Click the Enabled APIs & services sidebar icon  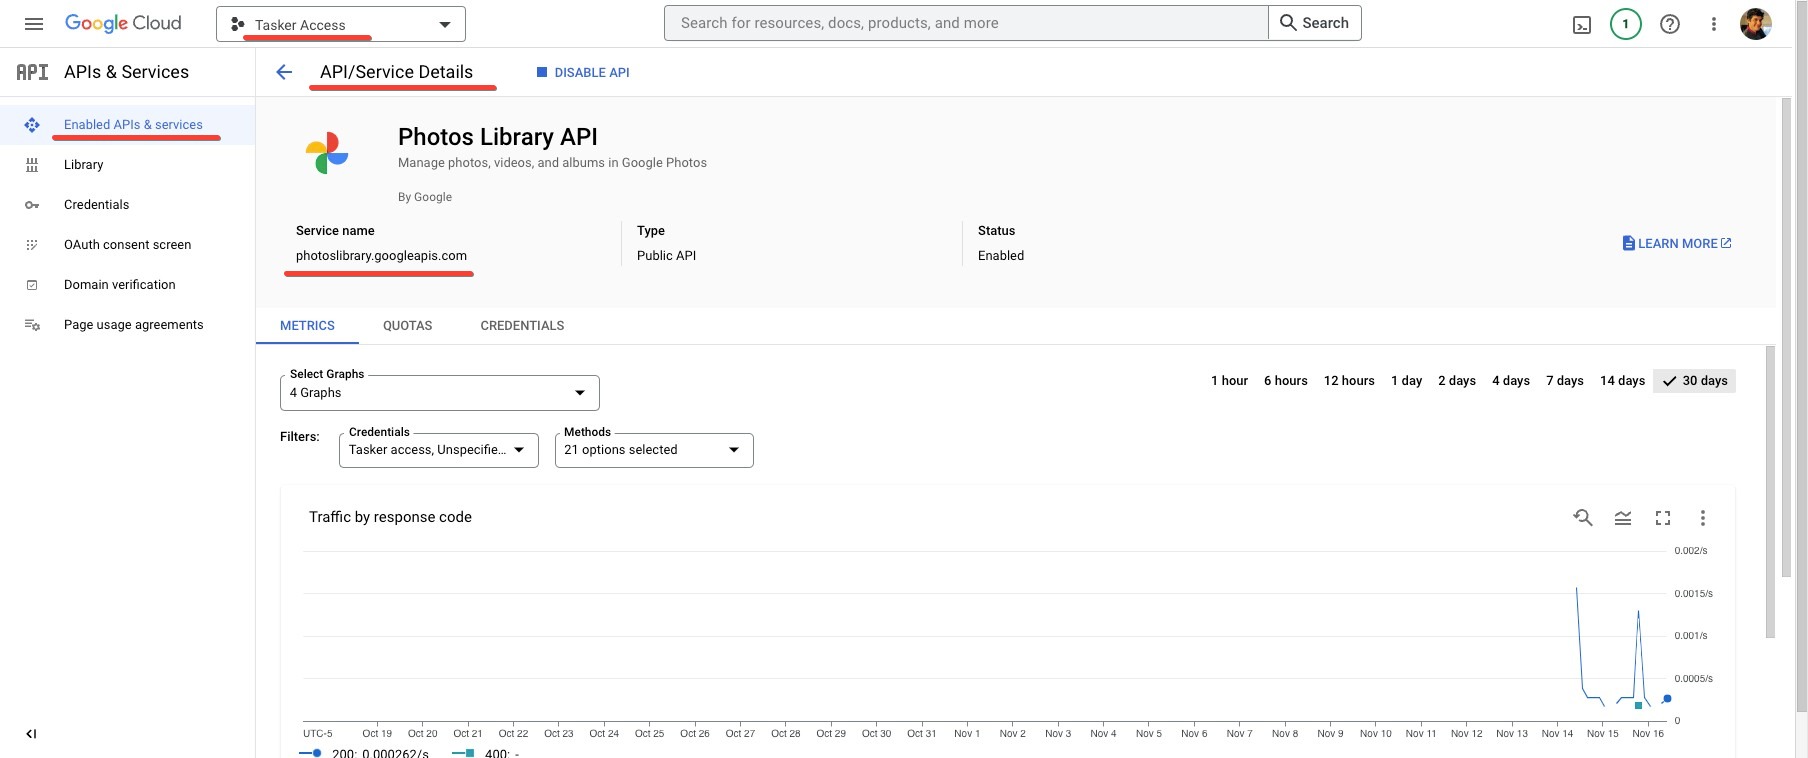(32, 125)
